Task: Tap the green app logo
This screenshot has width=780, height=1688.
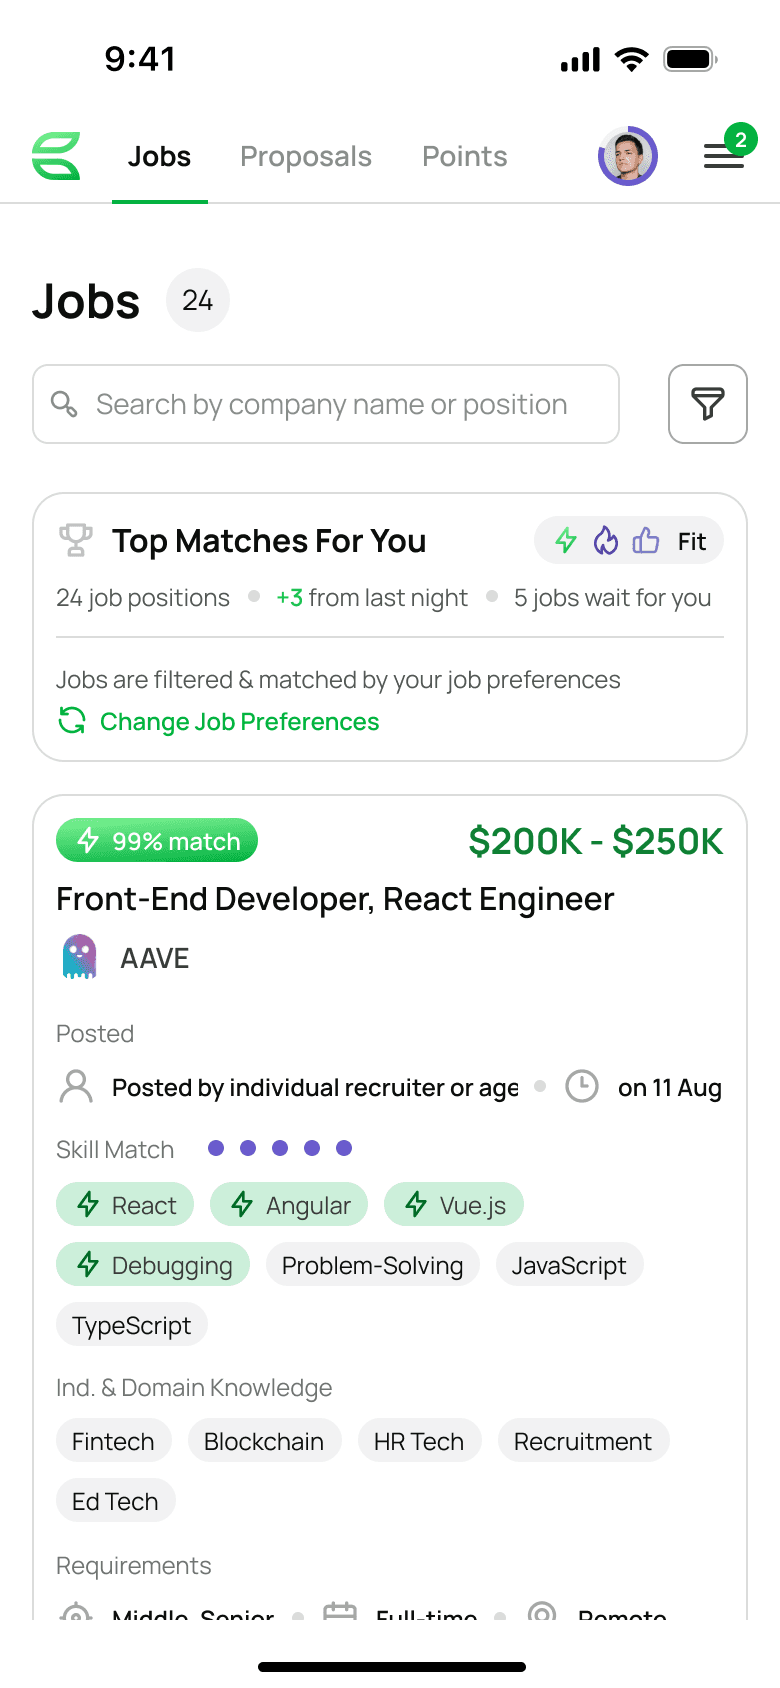Action: pyautogui.click(x=56, y=156)
